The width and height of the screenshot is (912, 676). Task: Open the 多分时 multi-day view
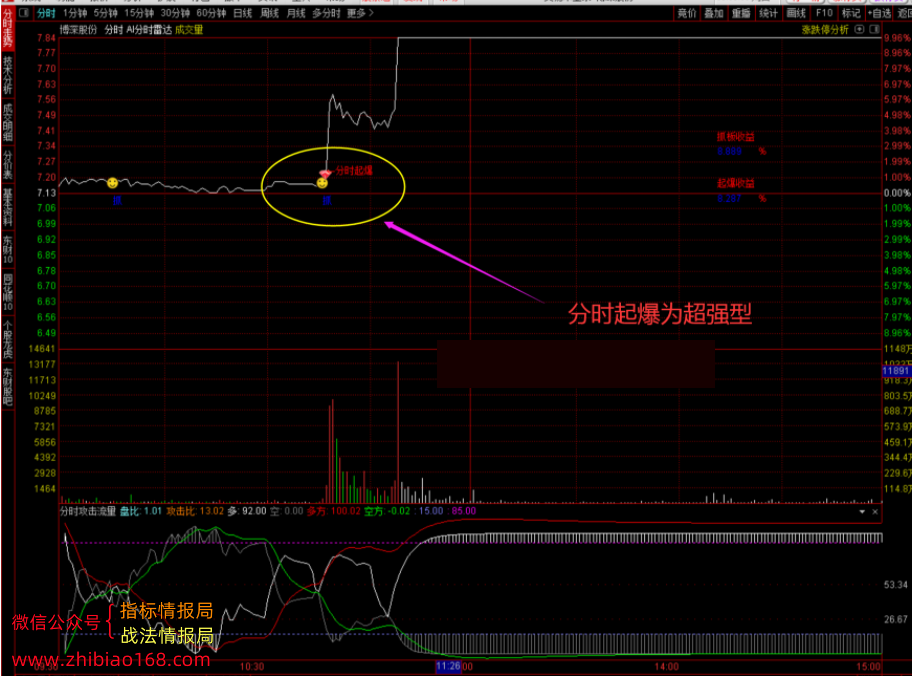[326, 13]
